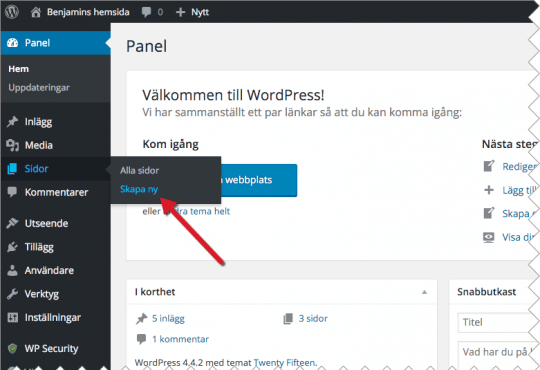540x370 pixels.
Task: Open the Twenty Fifteen theme link
Action: (284, 362)
